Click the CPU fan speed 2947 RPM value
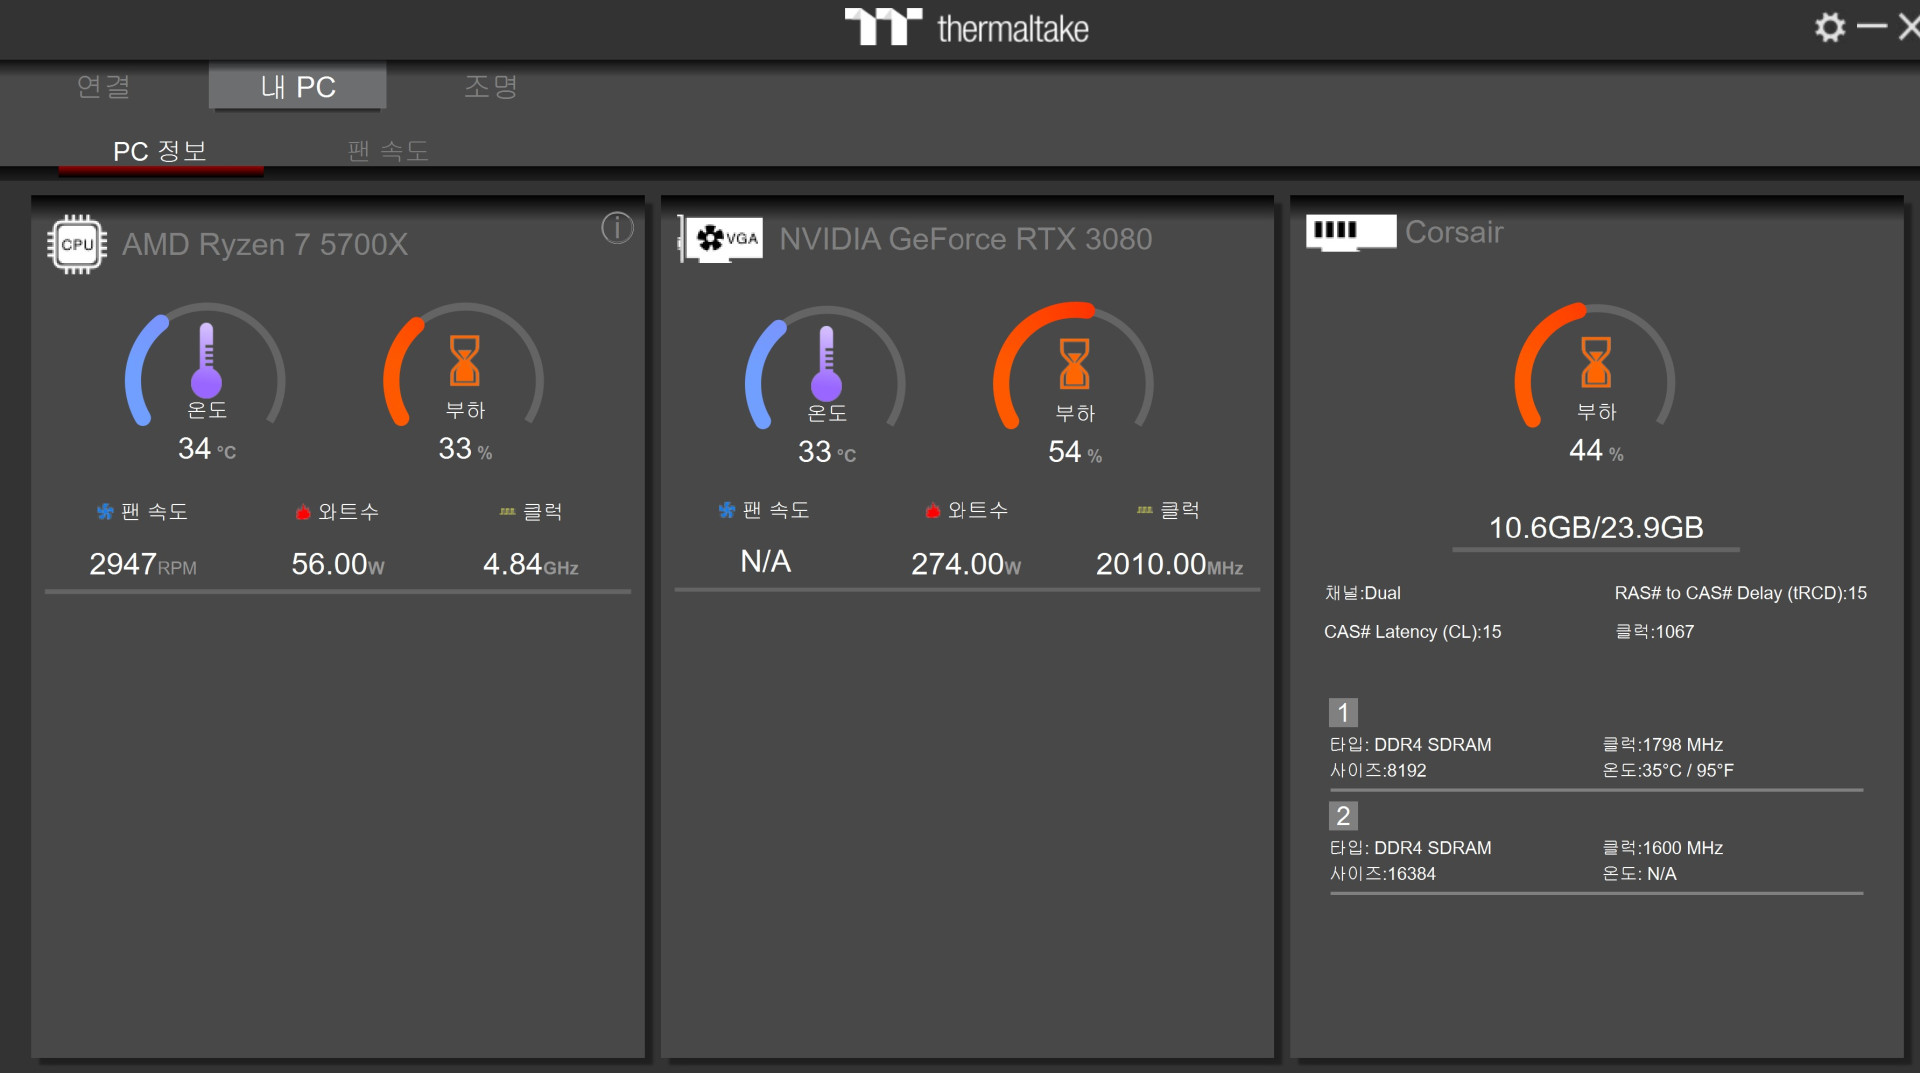The image size is (1920, 1073). (x=142, y=565)
